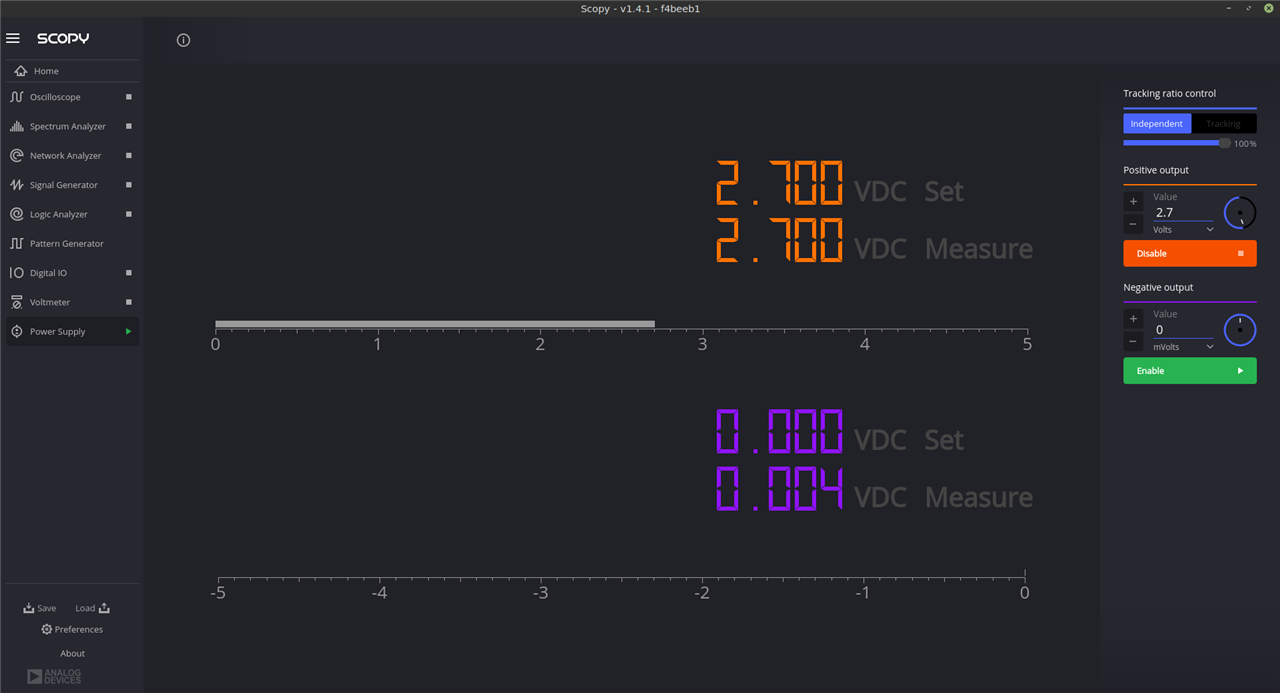Click the Digital IO icon

tap(16, 272)
